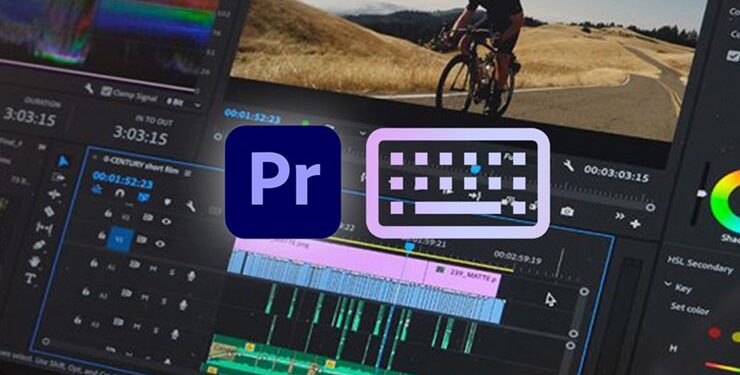Viewport: 740px width, 375px height.
Task: Select the 0-CENTURY short film sequence tab
Action: [141, 165]
